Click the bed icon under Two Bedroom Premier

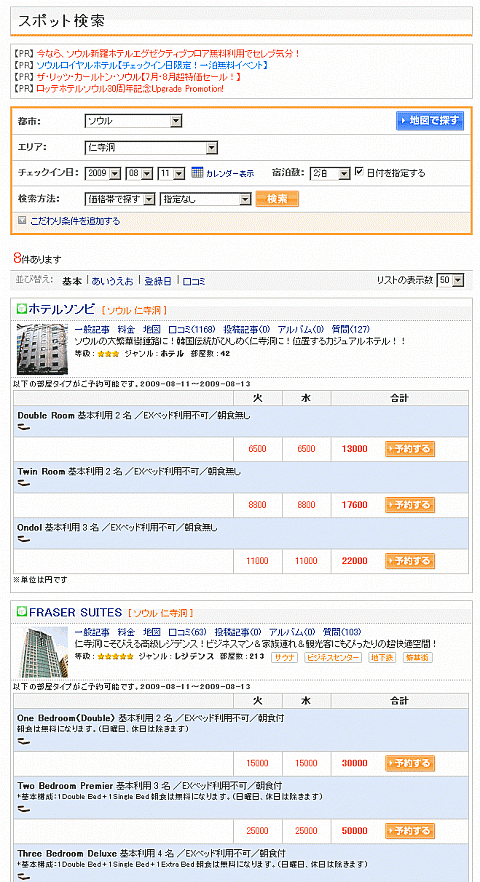pyautogui.click(x=24, y=809)
